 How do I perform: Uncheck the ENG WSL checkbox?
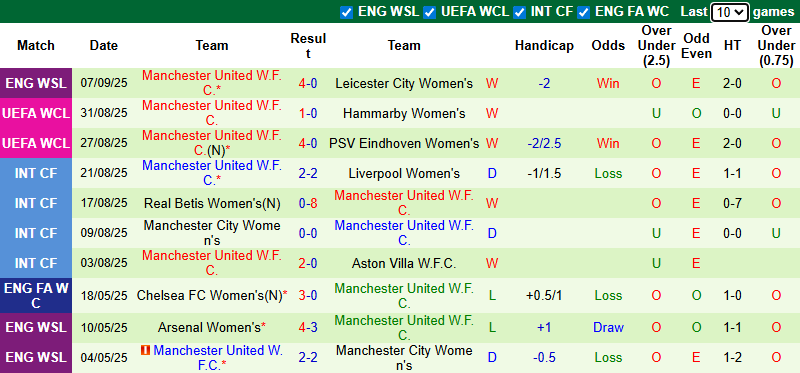(x=346, y=12)
